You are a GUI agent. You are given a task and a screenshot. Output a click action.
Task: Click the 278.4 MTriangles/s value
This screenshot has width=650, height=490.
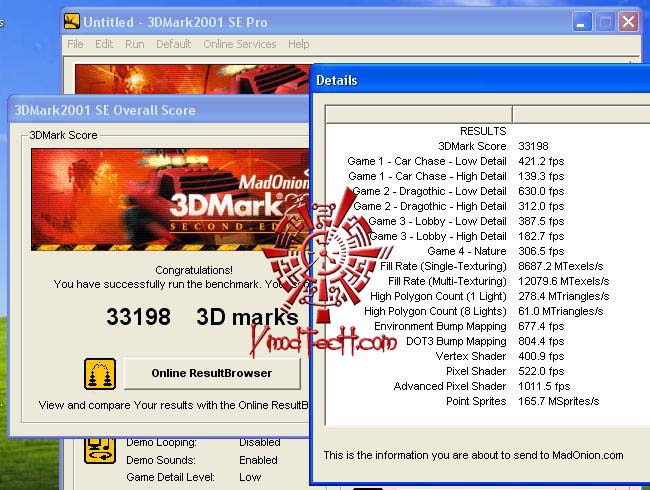coord(564,296)
